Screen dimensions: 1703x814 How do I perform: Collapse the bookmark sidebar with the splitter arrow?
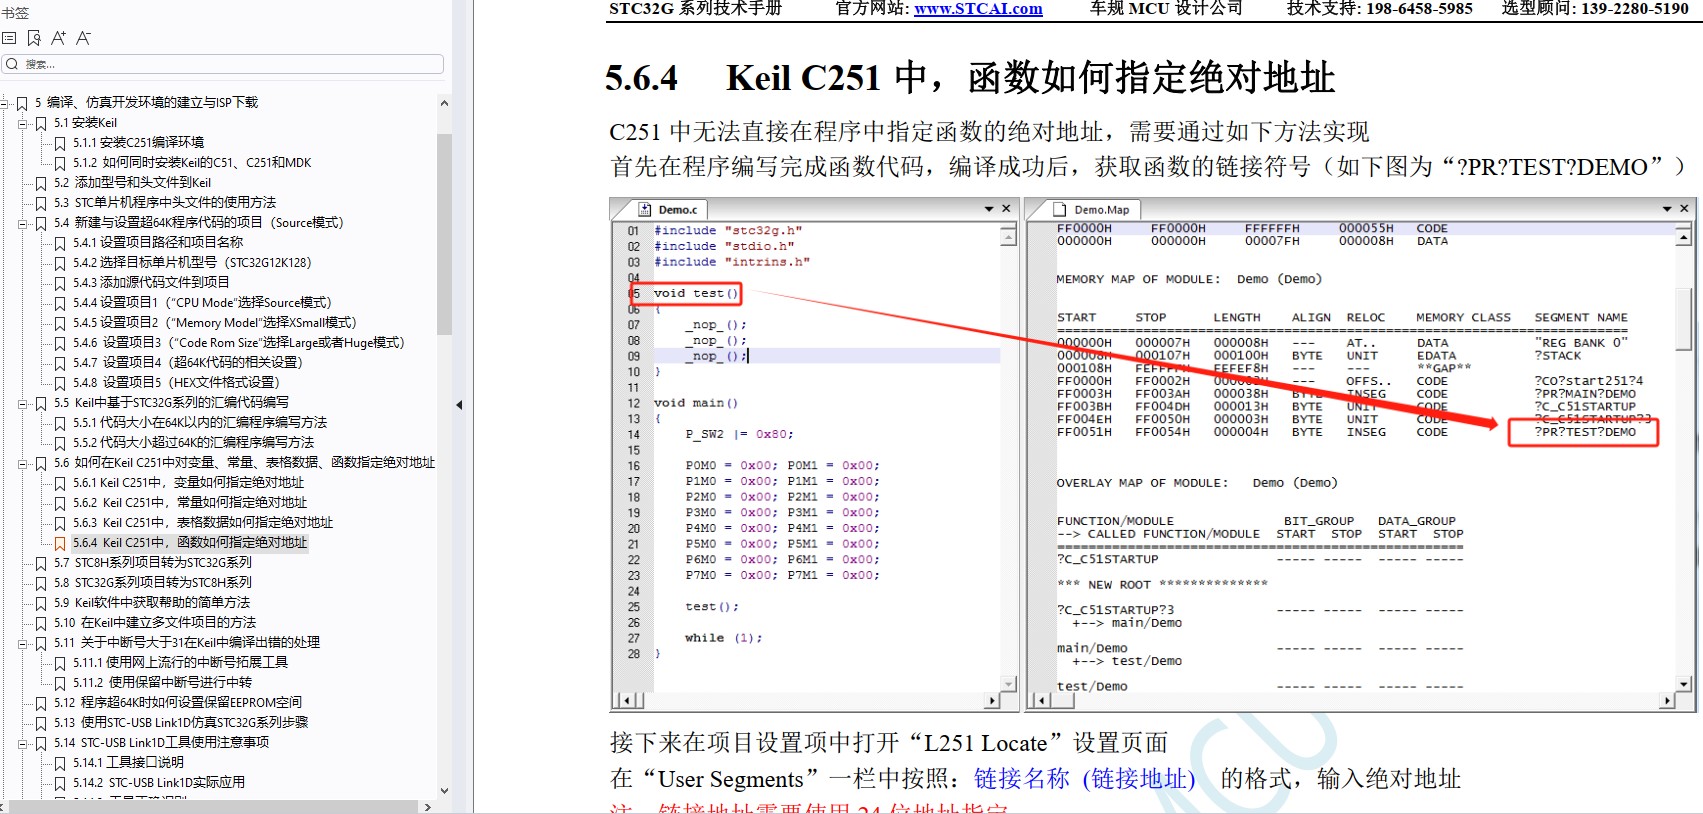[459, 405]
